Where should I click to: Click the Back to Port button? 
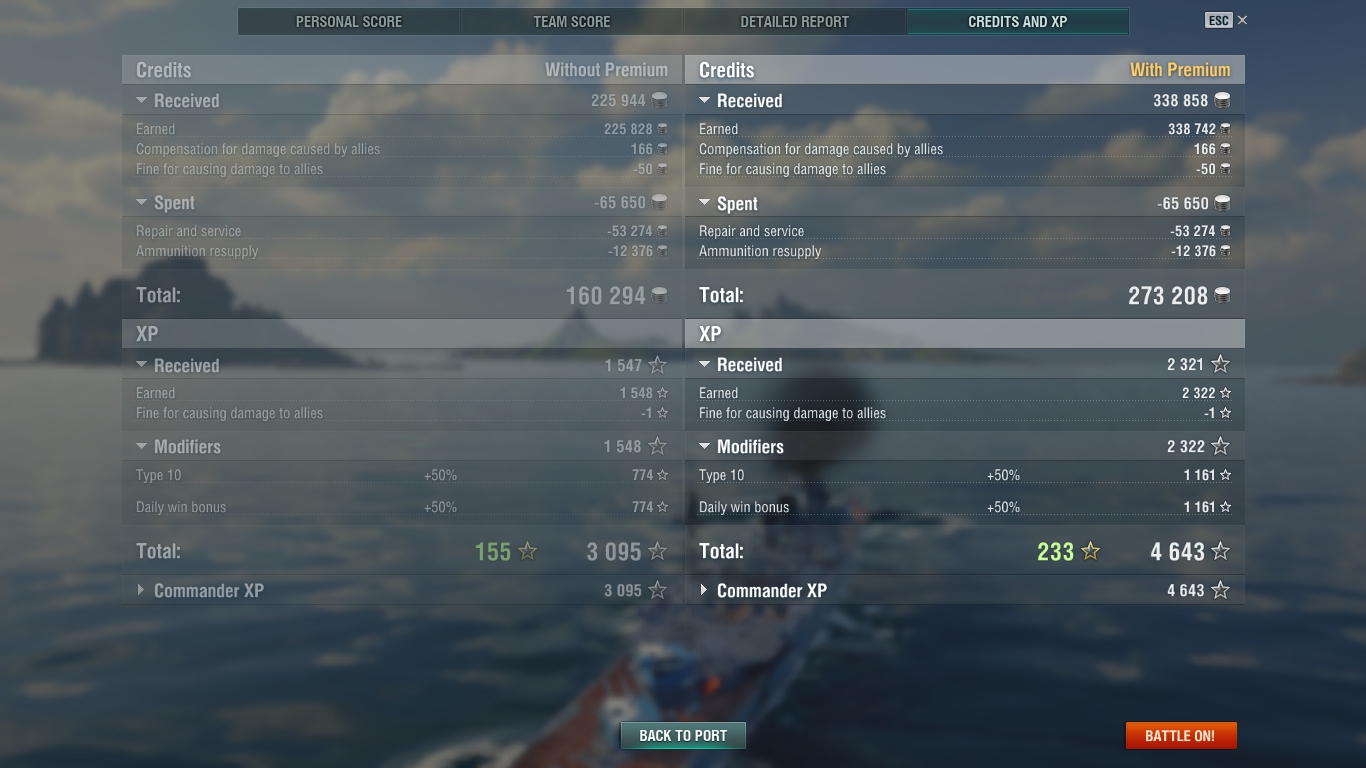point(683,735)
